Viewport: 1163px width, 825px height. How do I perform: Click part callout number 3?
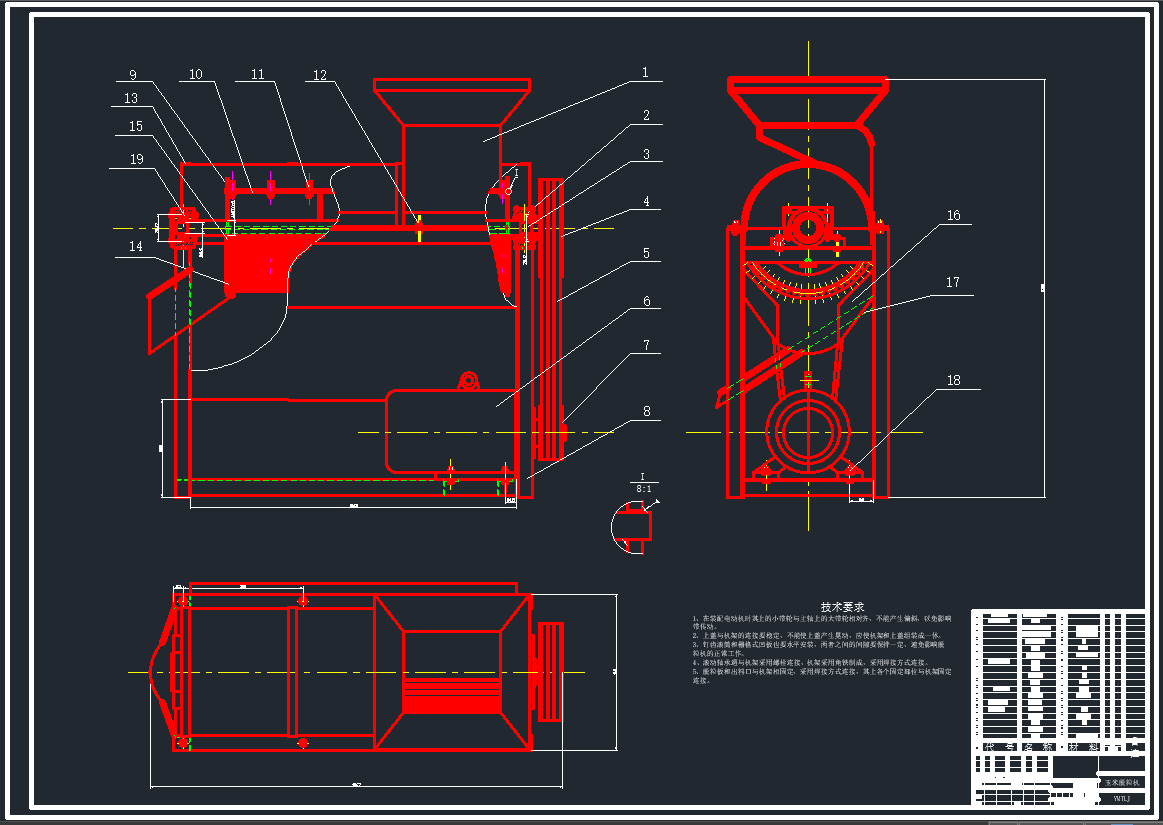coord(646,154)
